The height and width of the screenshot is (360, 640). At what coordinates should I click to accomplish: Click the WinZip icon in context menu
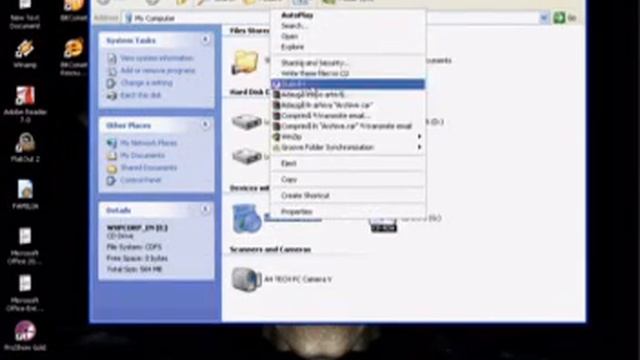tap(276, 137)
